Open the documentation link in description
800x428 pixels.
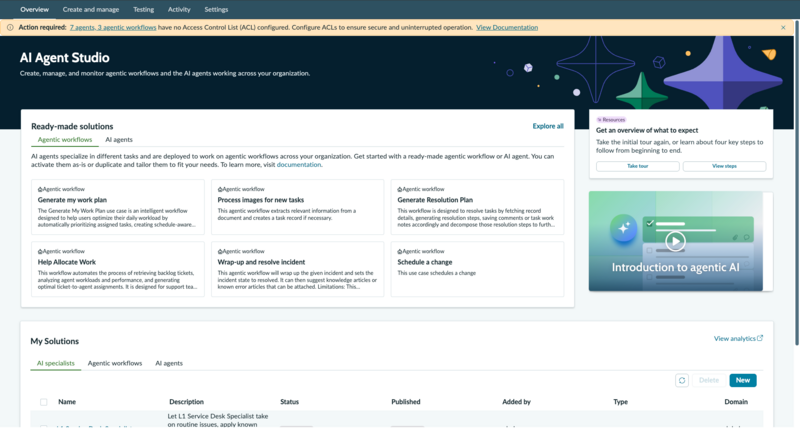299,165
